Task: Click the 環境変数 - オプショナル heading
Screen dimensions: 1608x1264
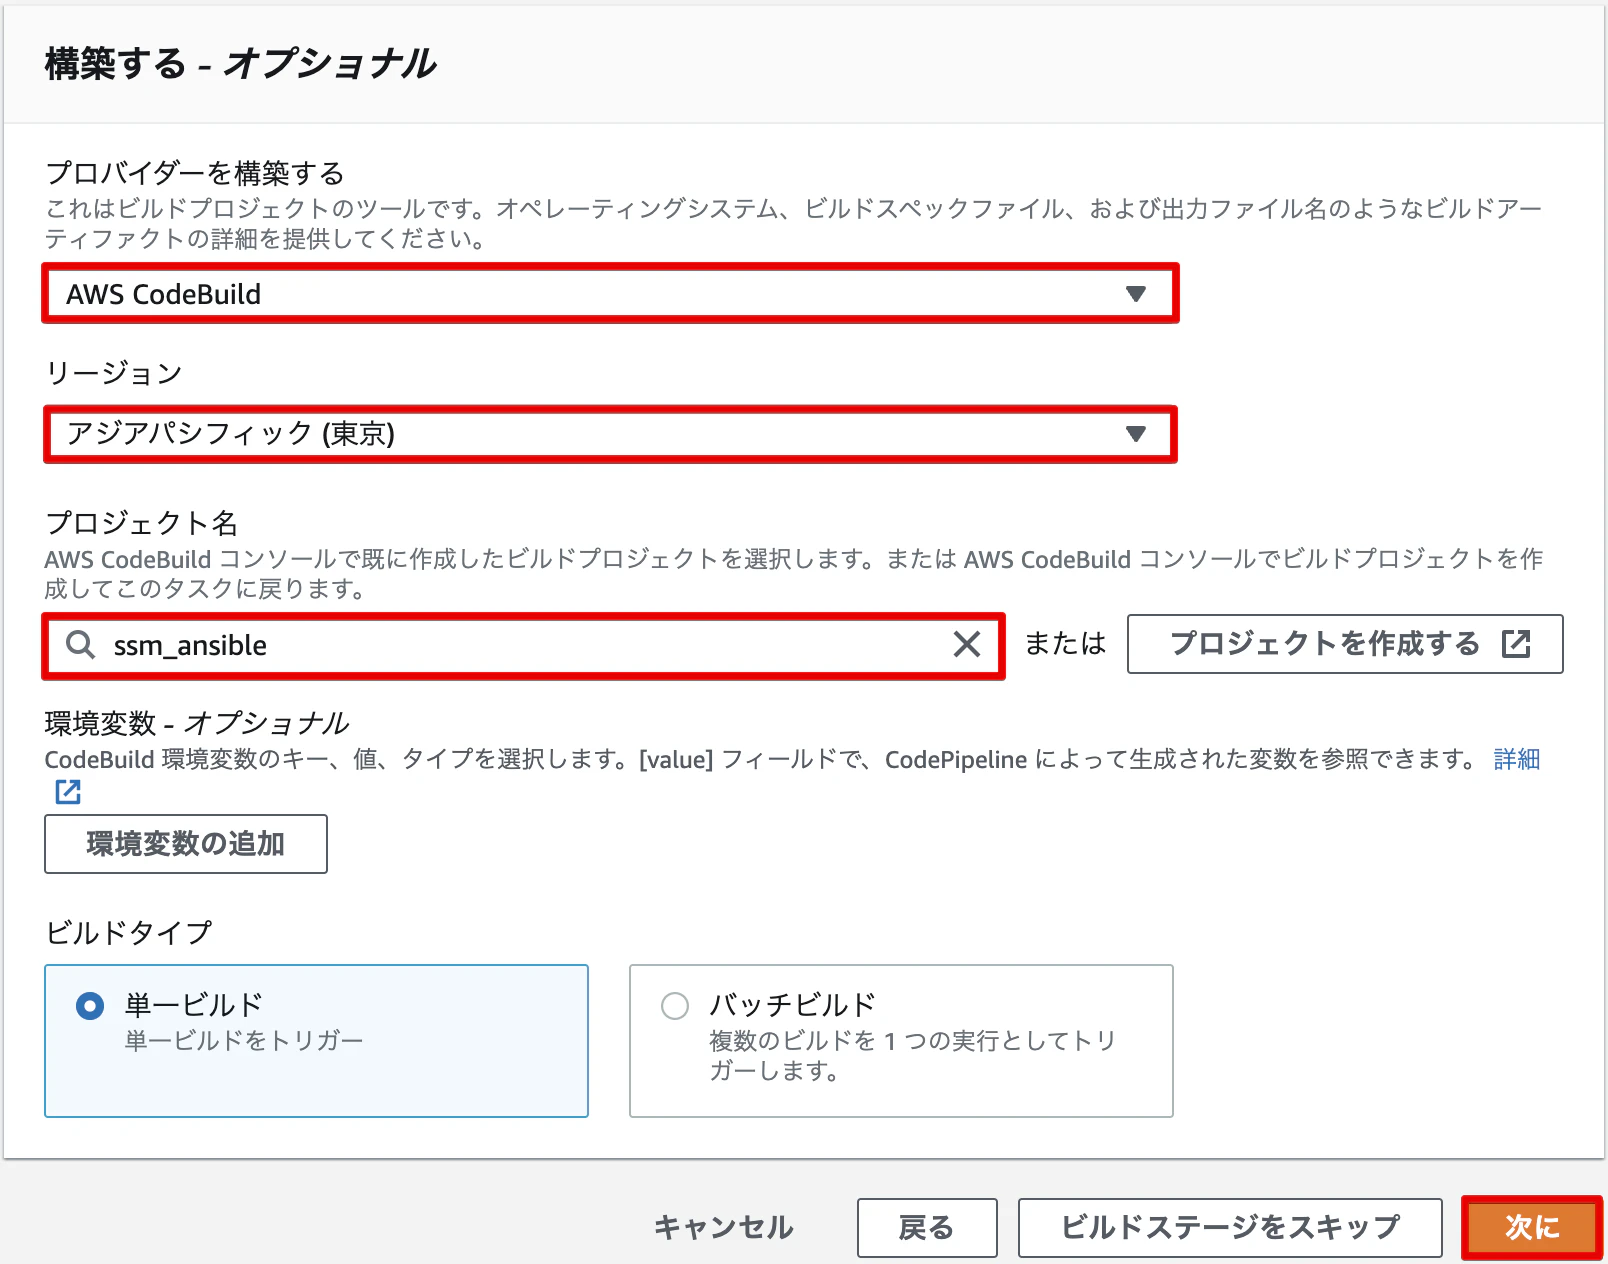Action: (197, 723)
